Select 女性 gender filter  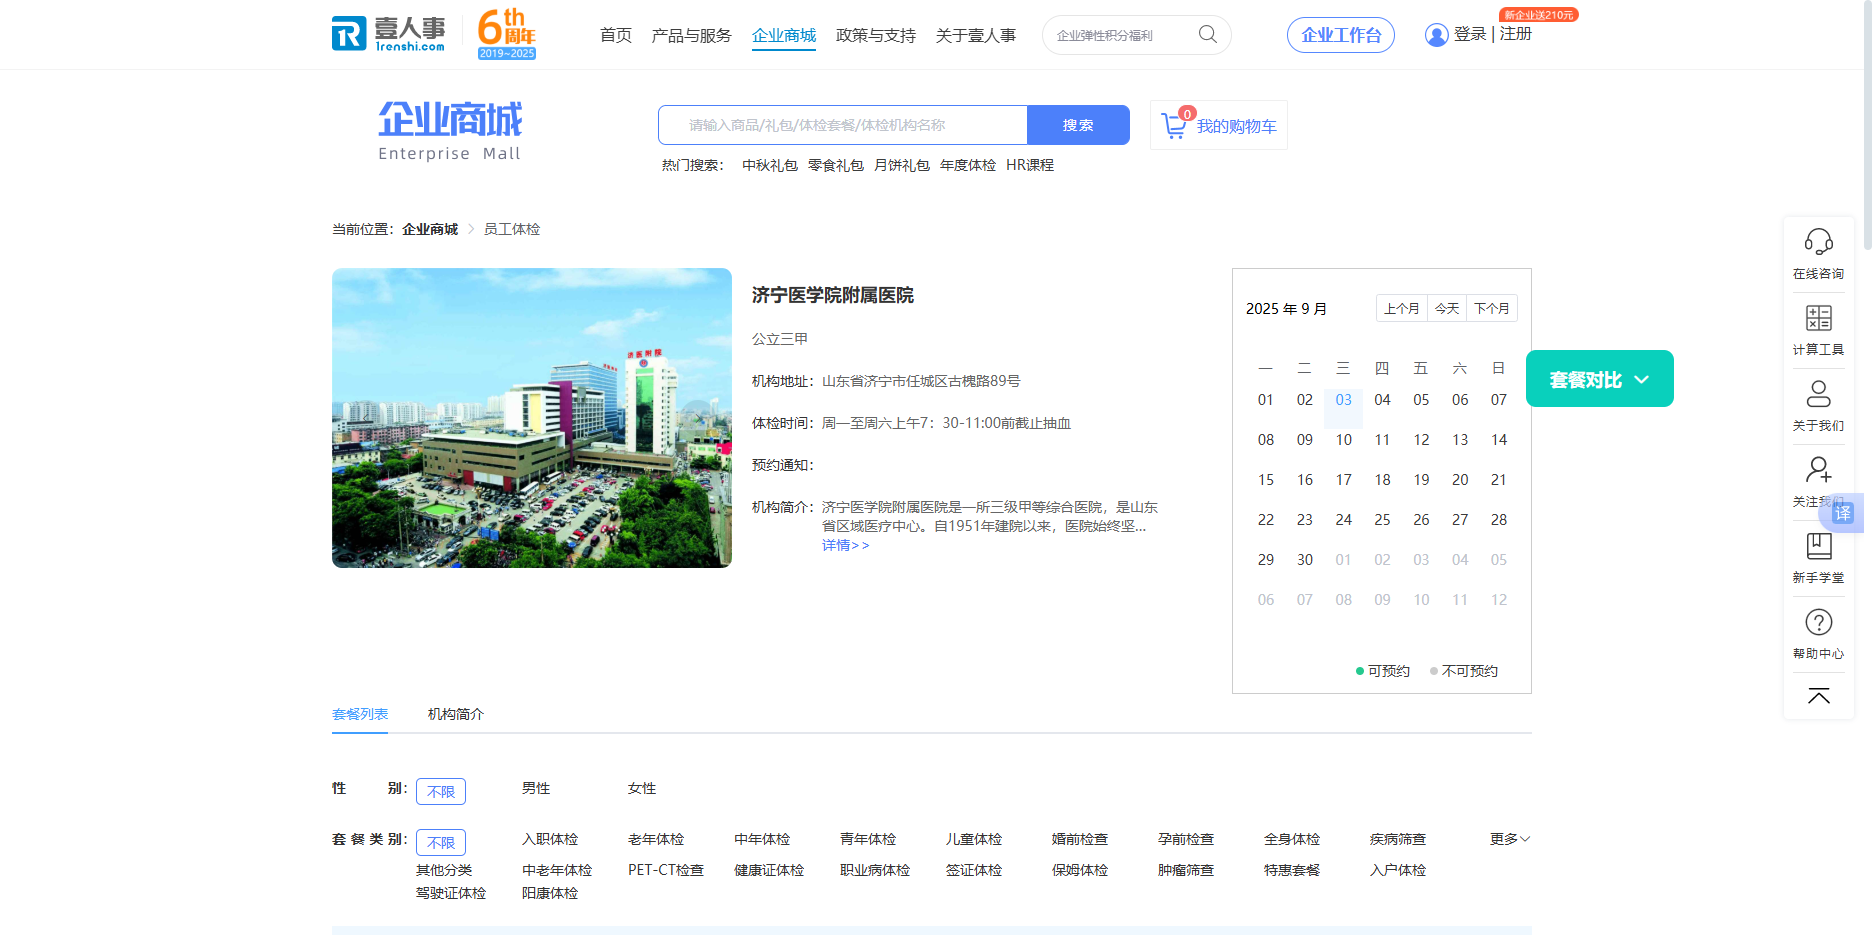(x=642, y=789)
